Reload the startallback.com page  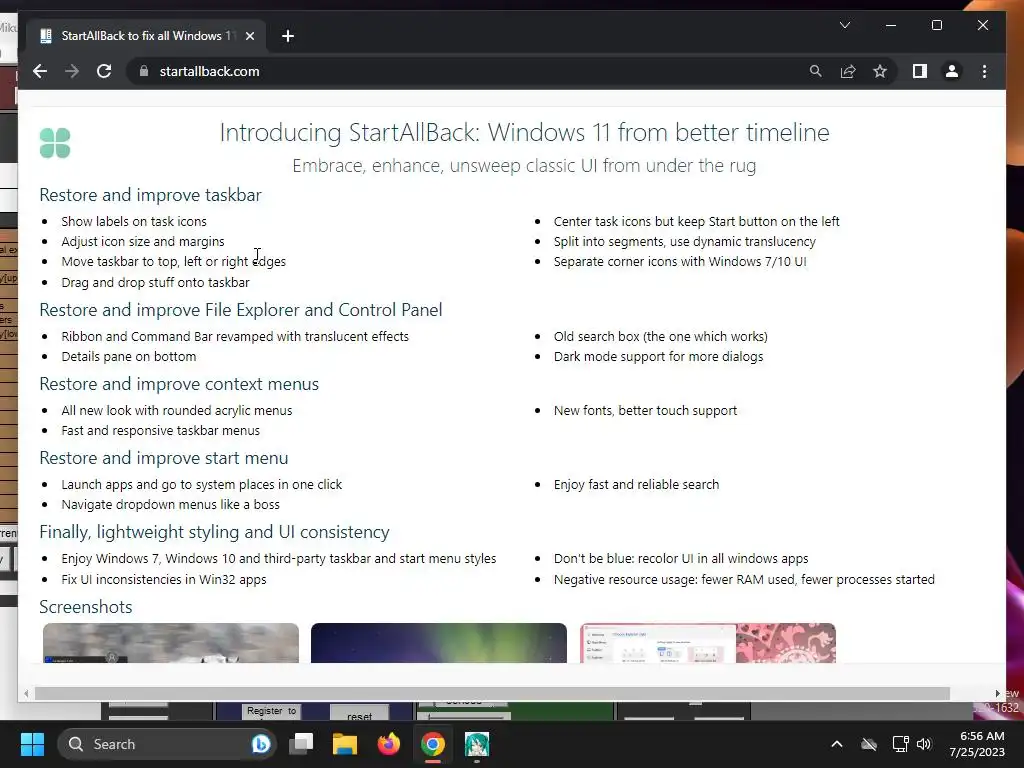pyautogui.click(x=104, y=71)
